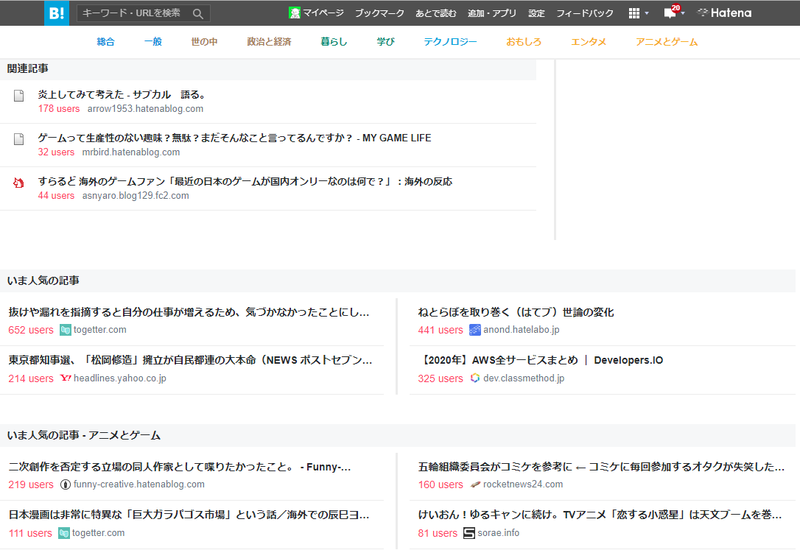Select the エンタメ category tab

tap(588, 42)
